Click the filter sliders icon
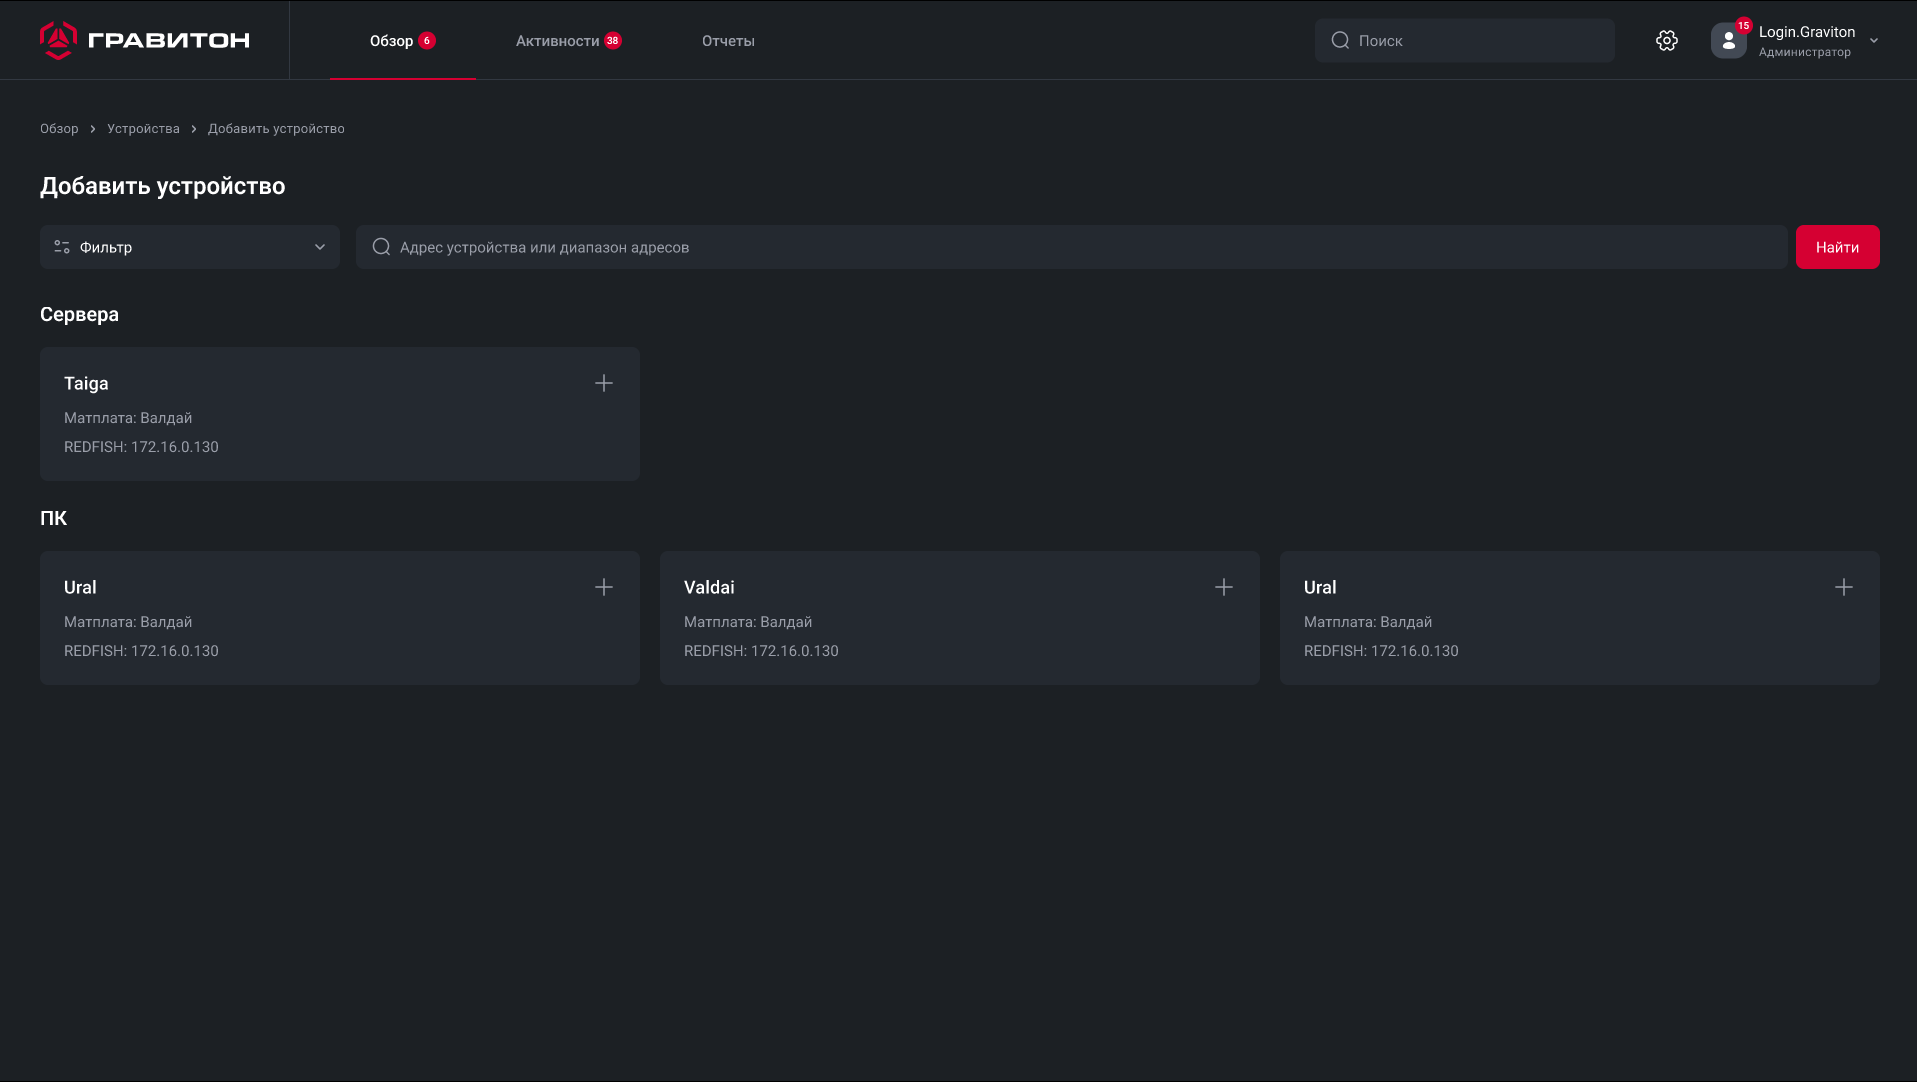The width and height of the screenshot is (1917, 1082). (62, 247)
